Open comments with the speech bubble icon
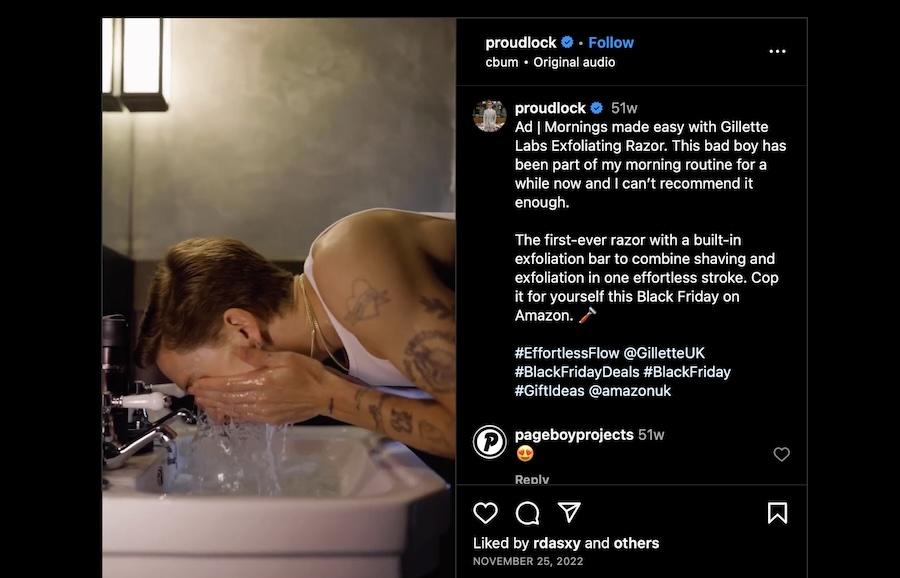900x578 pixels. [x=527, y=513]
